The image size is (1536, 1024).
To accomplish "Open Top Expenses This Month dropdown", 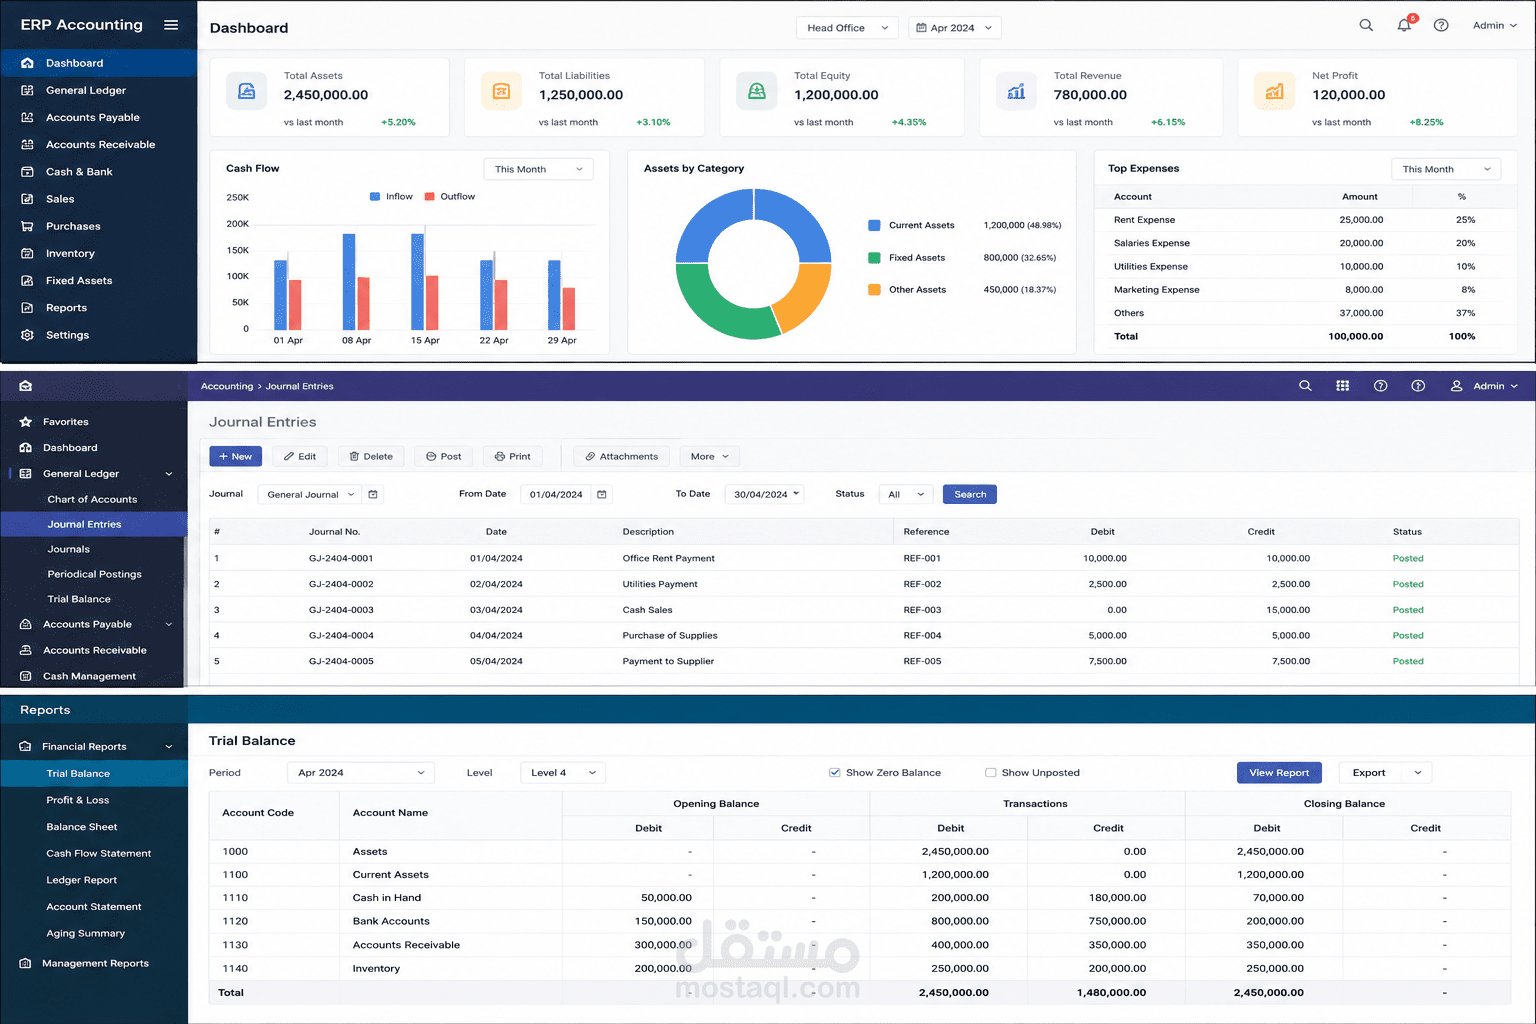I will pyautogui.click(x=1446, y=169).
